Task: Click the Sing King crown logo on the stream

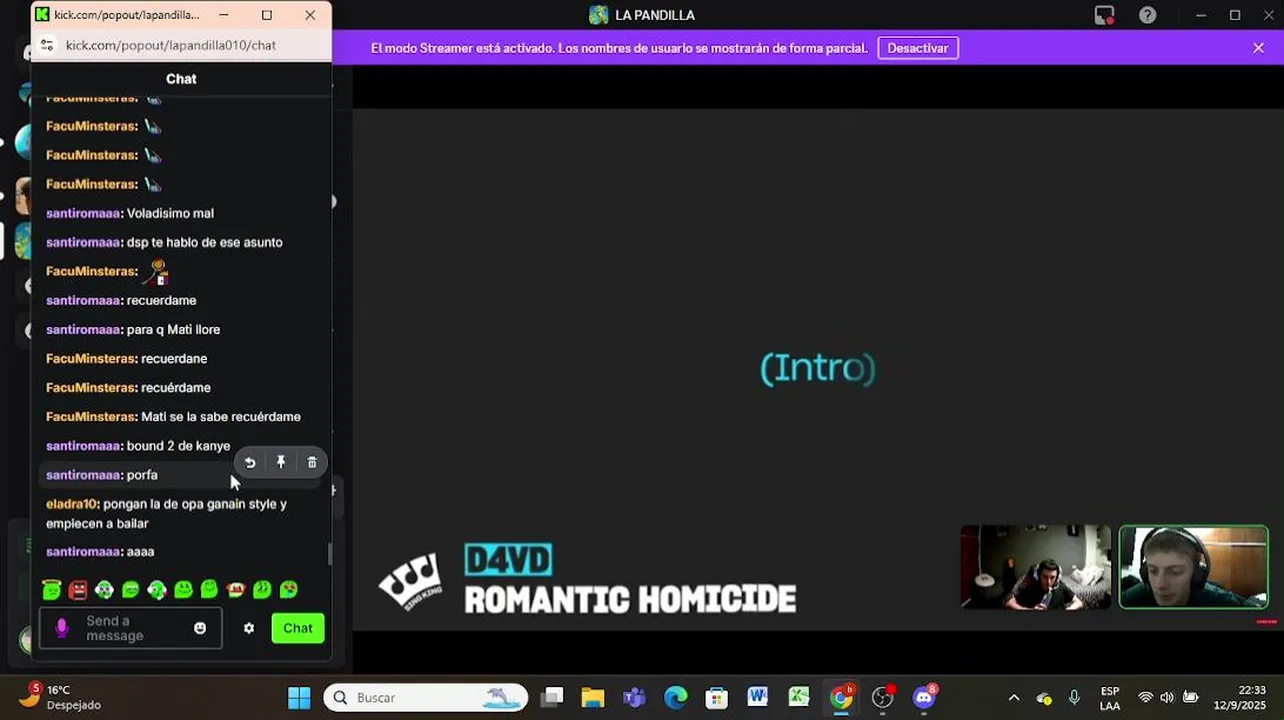Action: 410,580
